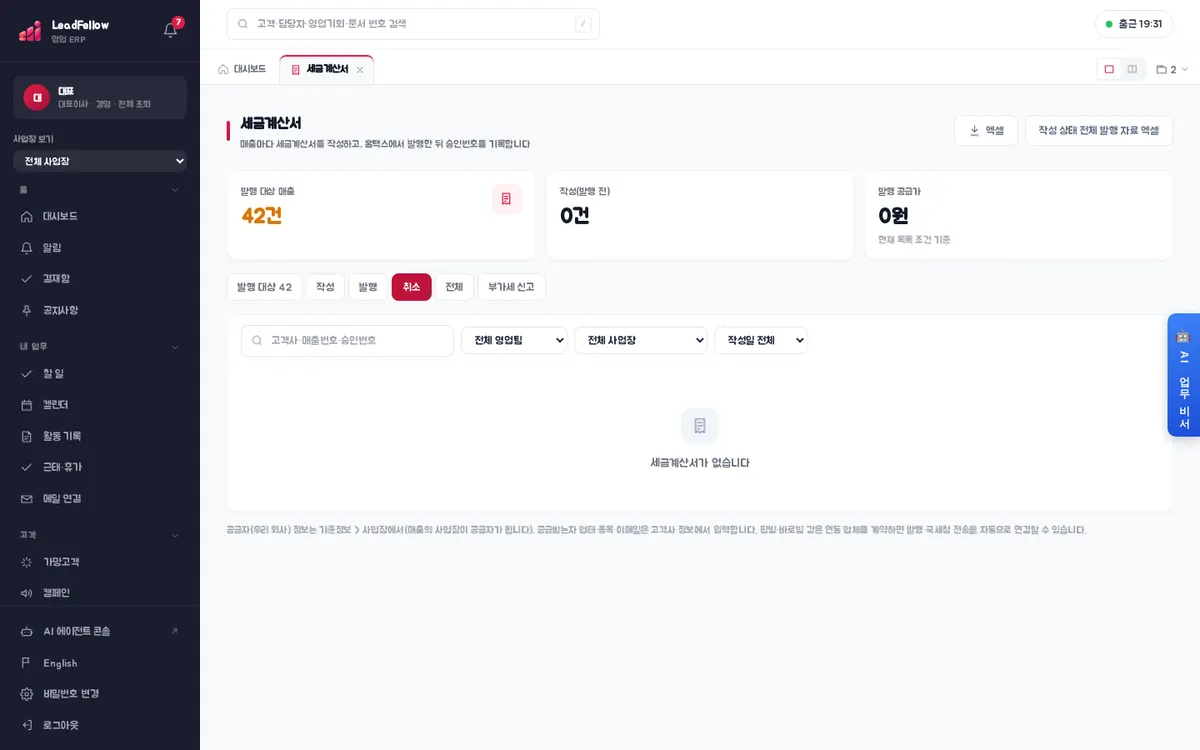Filter by 발행 대상 42 tab

[x=264, y=287]
